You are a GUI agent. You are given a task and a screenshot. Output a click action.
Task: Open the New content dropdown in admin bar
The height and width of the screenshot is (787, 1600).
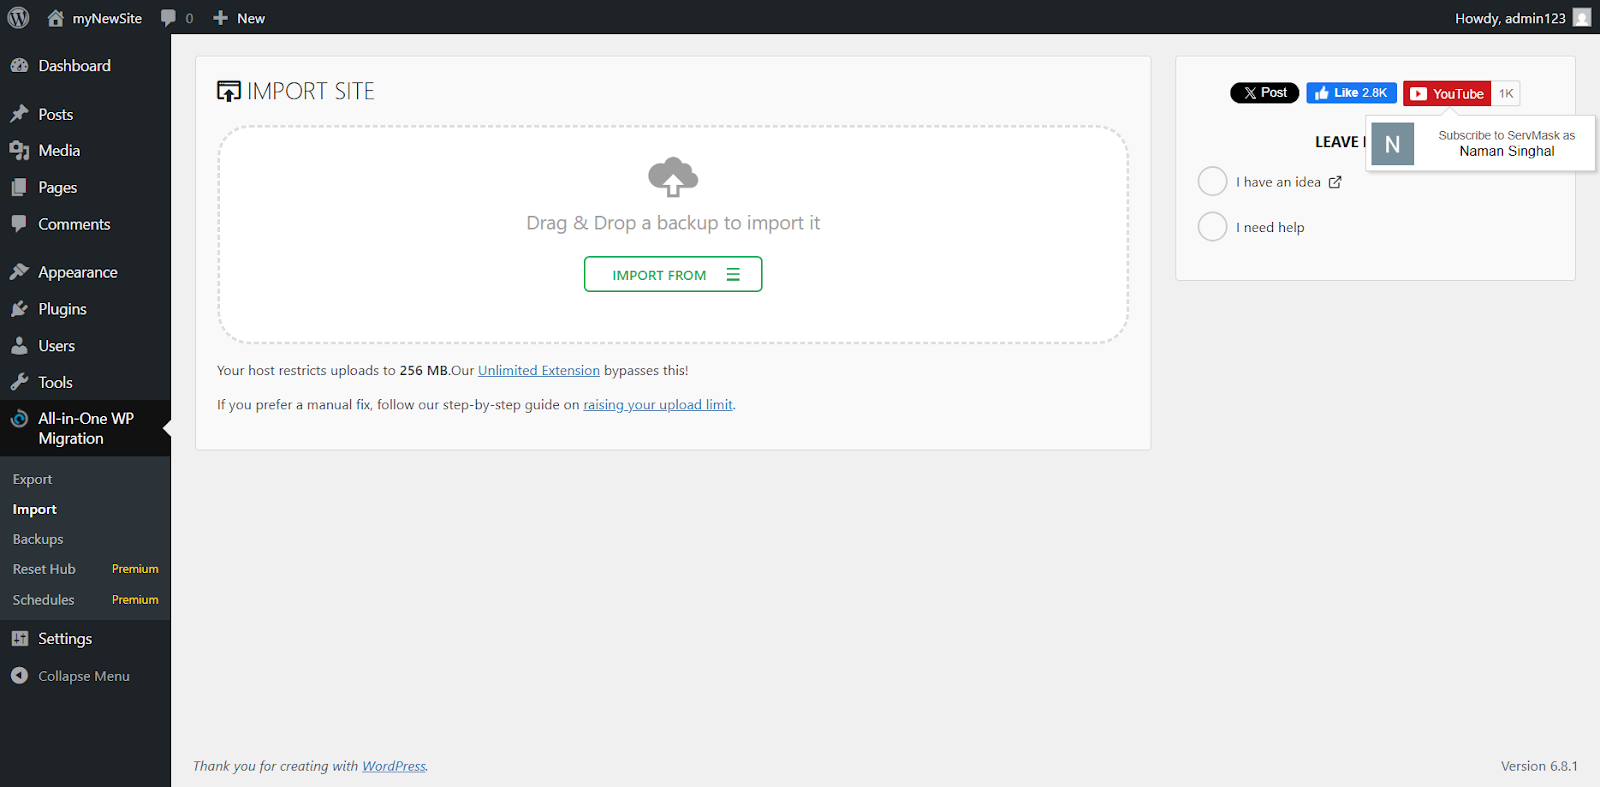[x=239, y=18]
